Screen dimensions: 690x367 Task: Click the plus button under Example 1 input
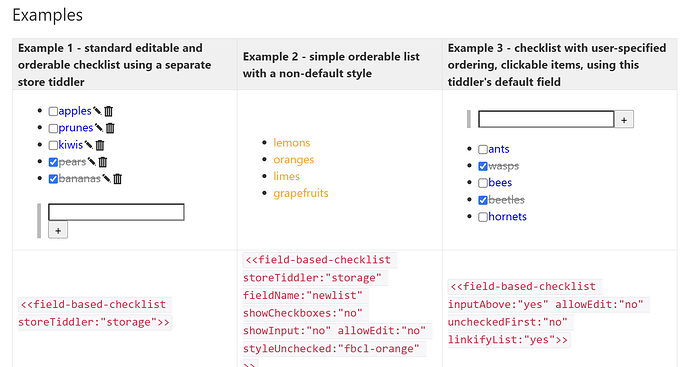tap(58, 231)
